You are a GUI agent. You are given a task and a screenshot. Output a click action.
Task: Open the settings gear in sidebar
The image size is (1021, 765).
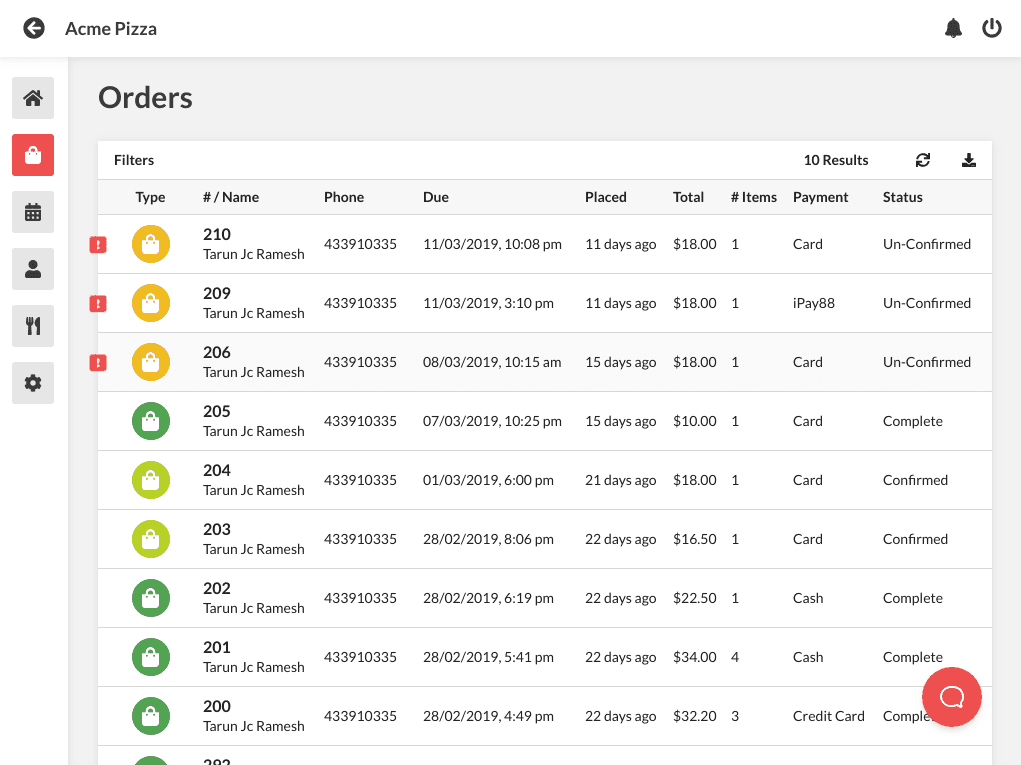[x=33, y=383]
